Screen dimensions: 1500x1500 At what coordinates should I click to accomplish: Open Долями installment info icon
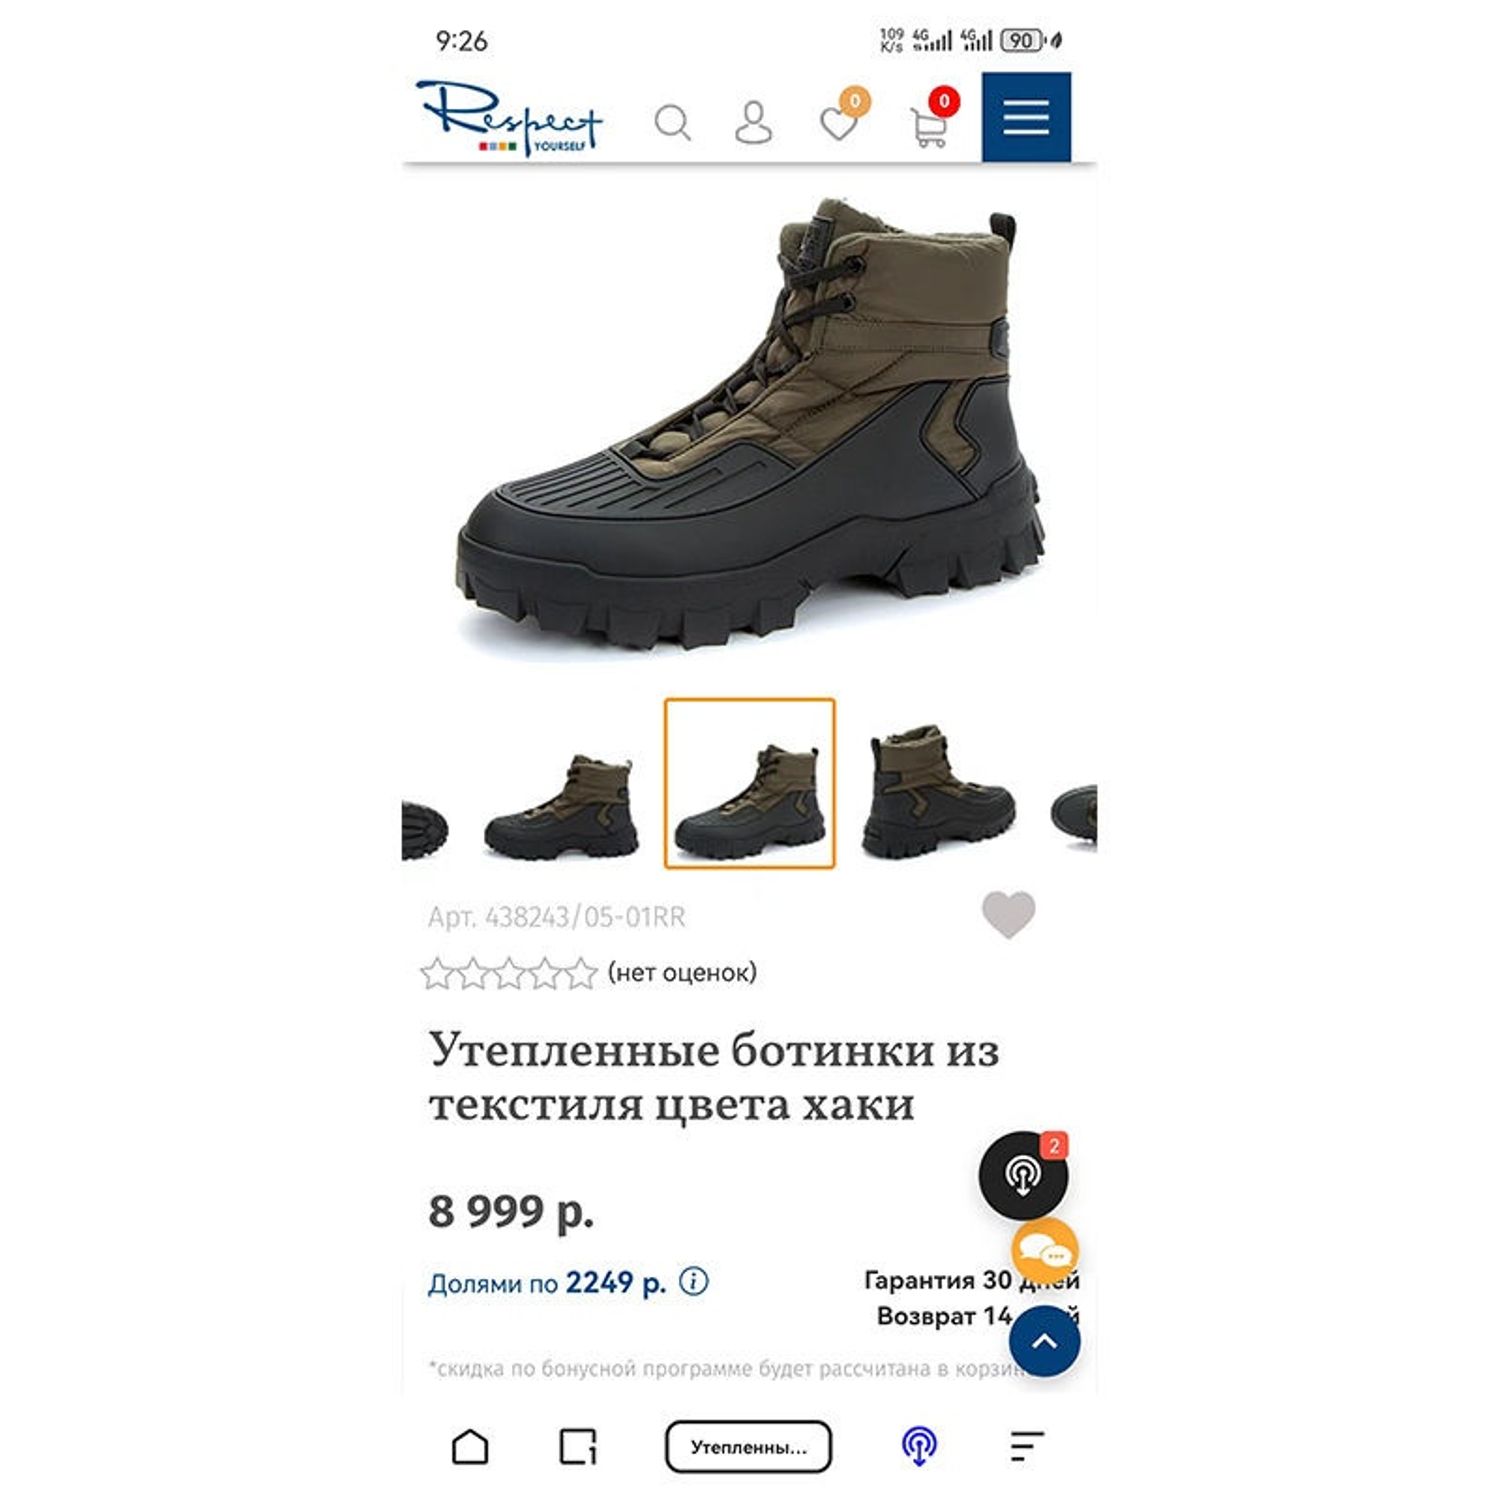(694, 1281)
